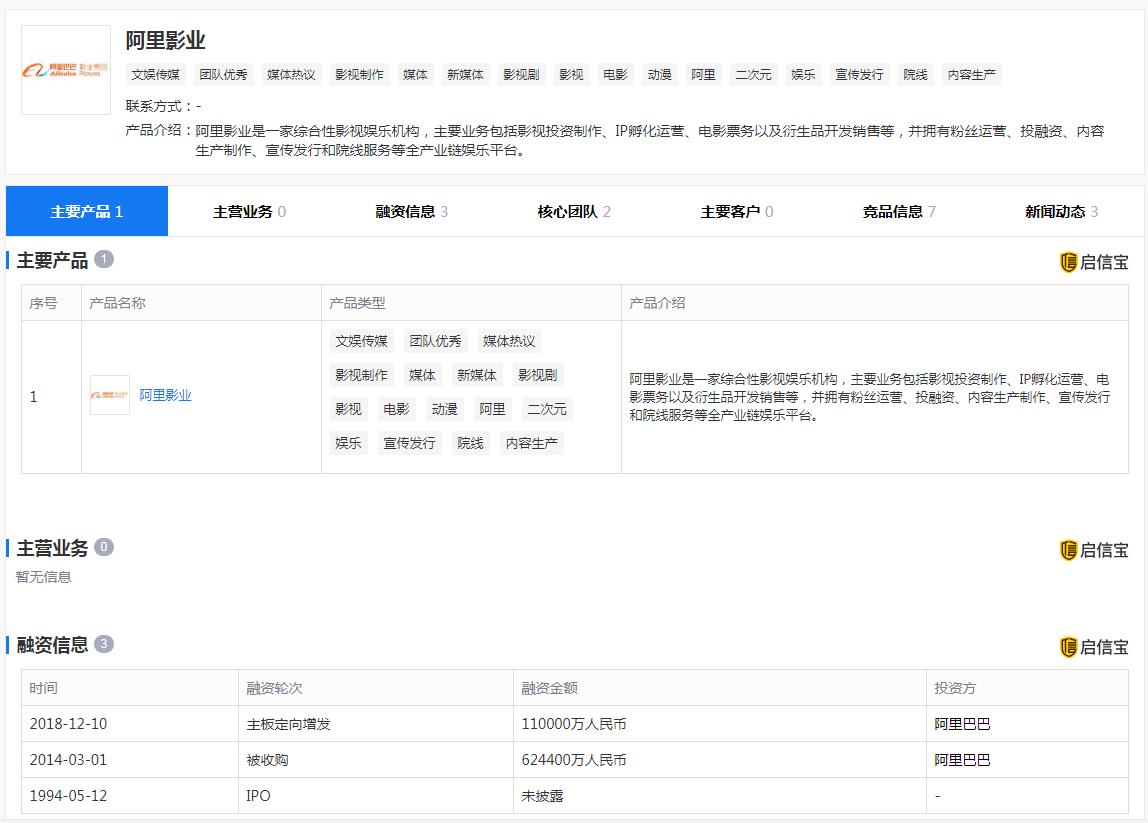Choose the 影视制作 tag under the company title
1148x823 pixels.
point(359,75)
